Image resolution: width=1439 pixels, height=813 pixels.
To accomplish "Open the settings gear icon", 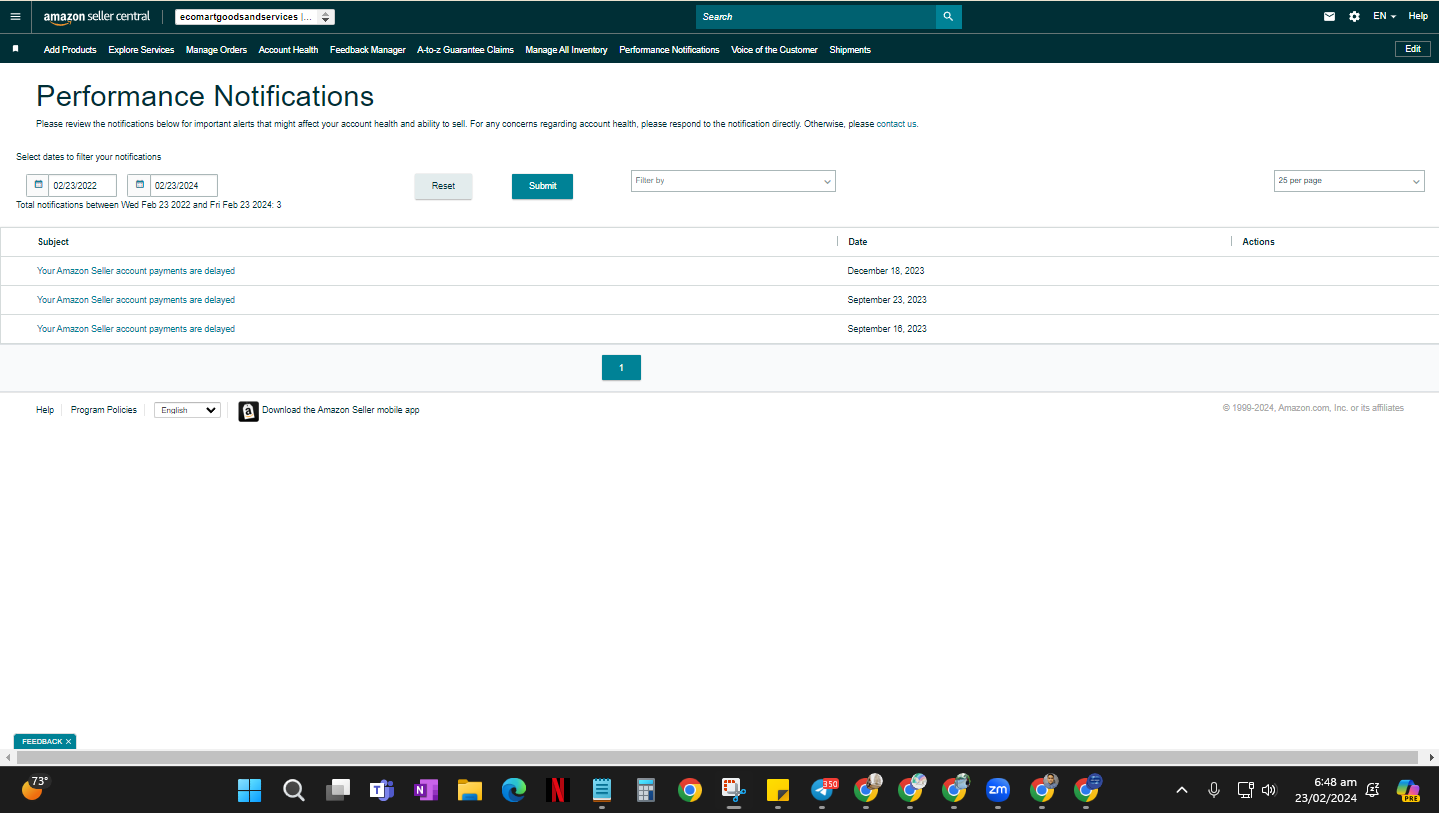I will point(1354,17).
